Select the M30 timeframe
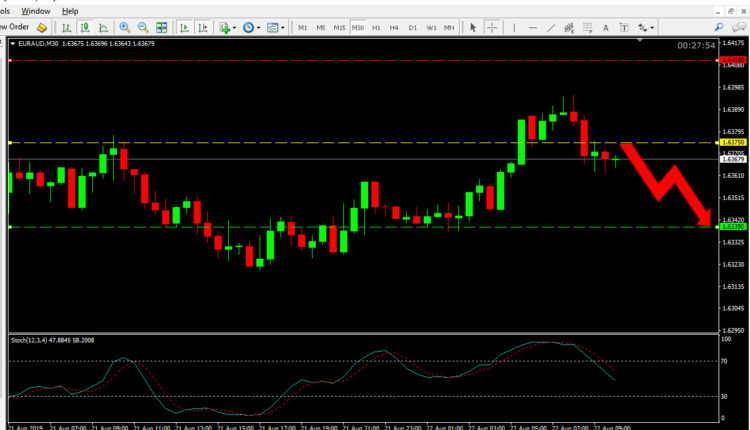This screenshot has height=430, width=750. click(x=358, y=28)
